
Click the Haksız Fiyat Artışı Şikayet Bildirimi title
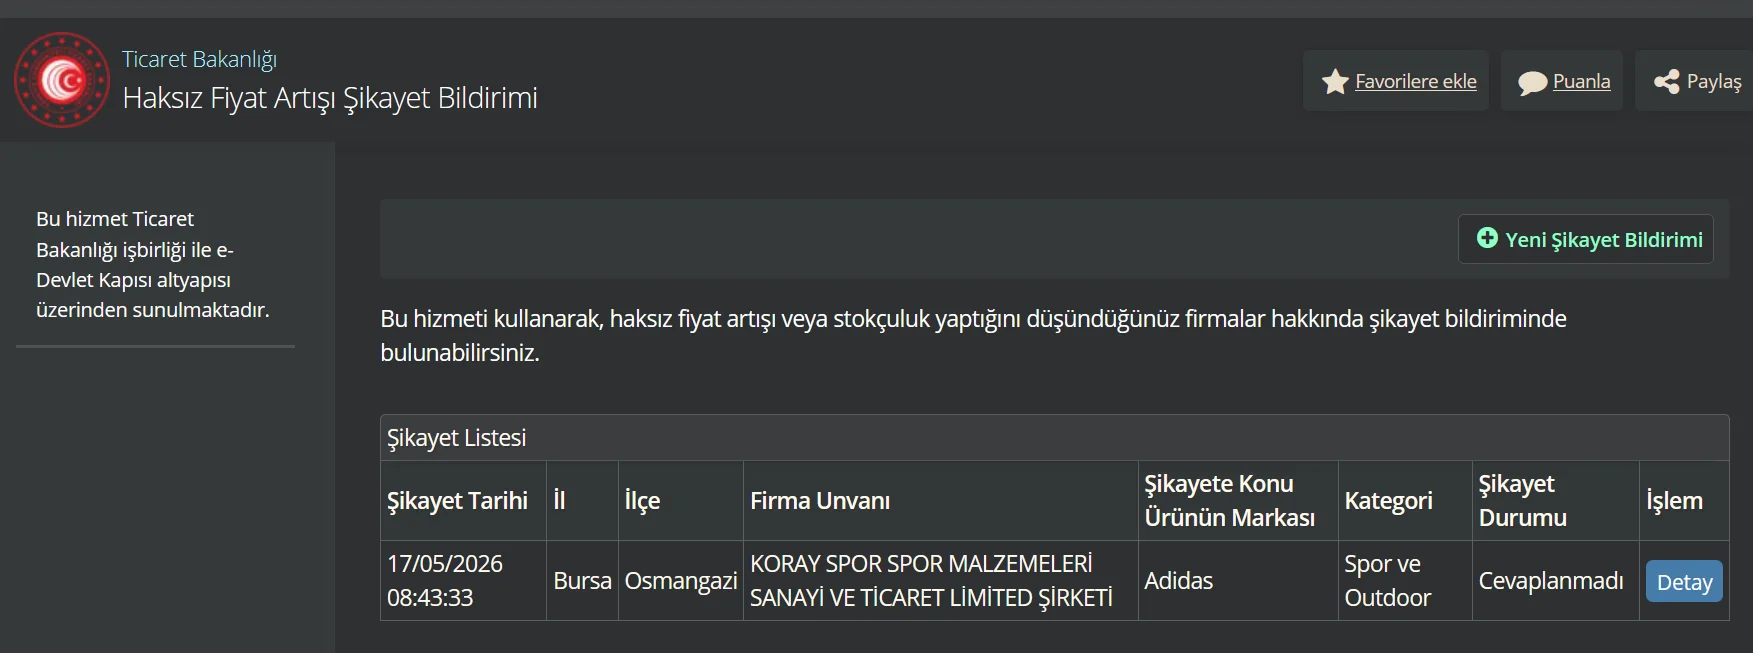[330, 98]
